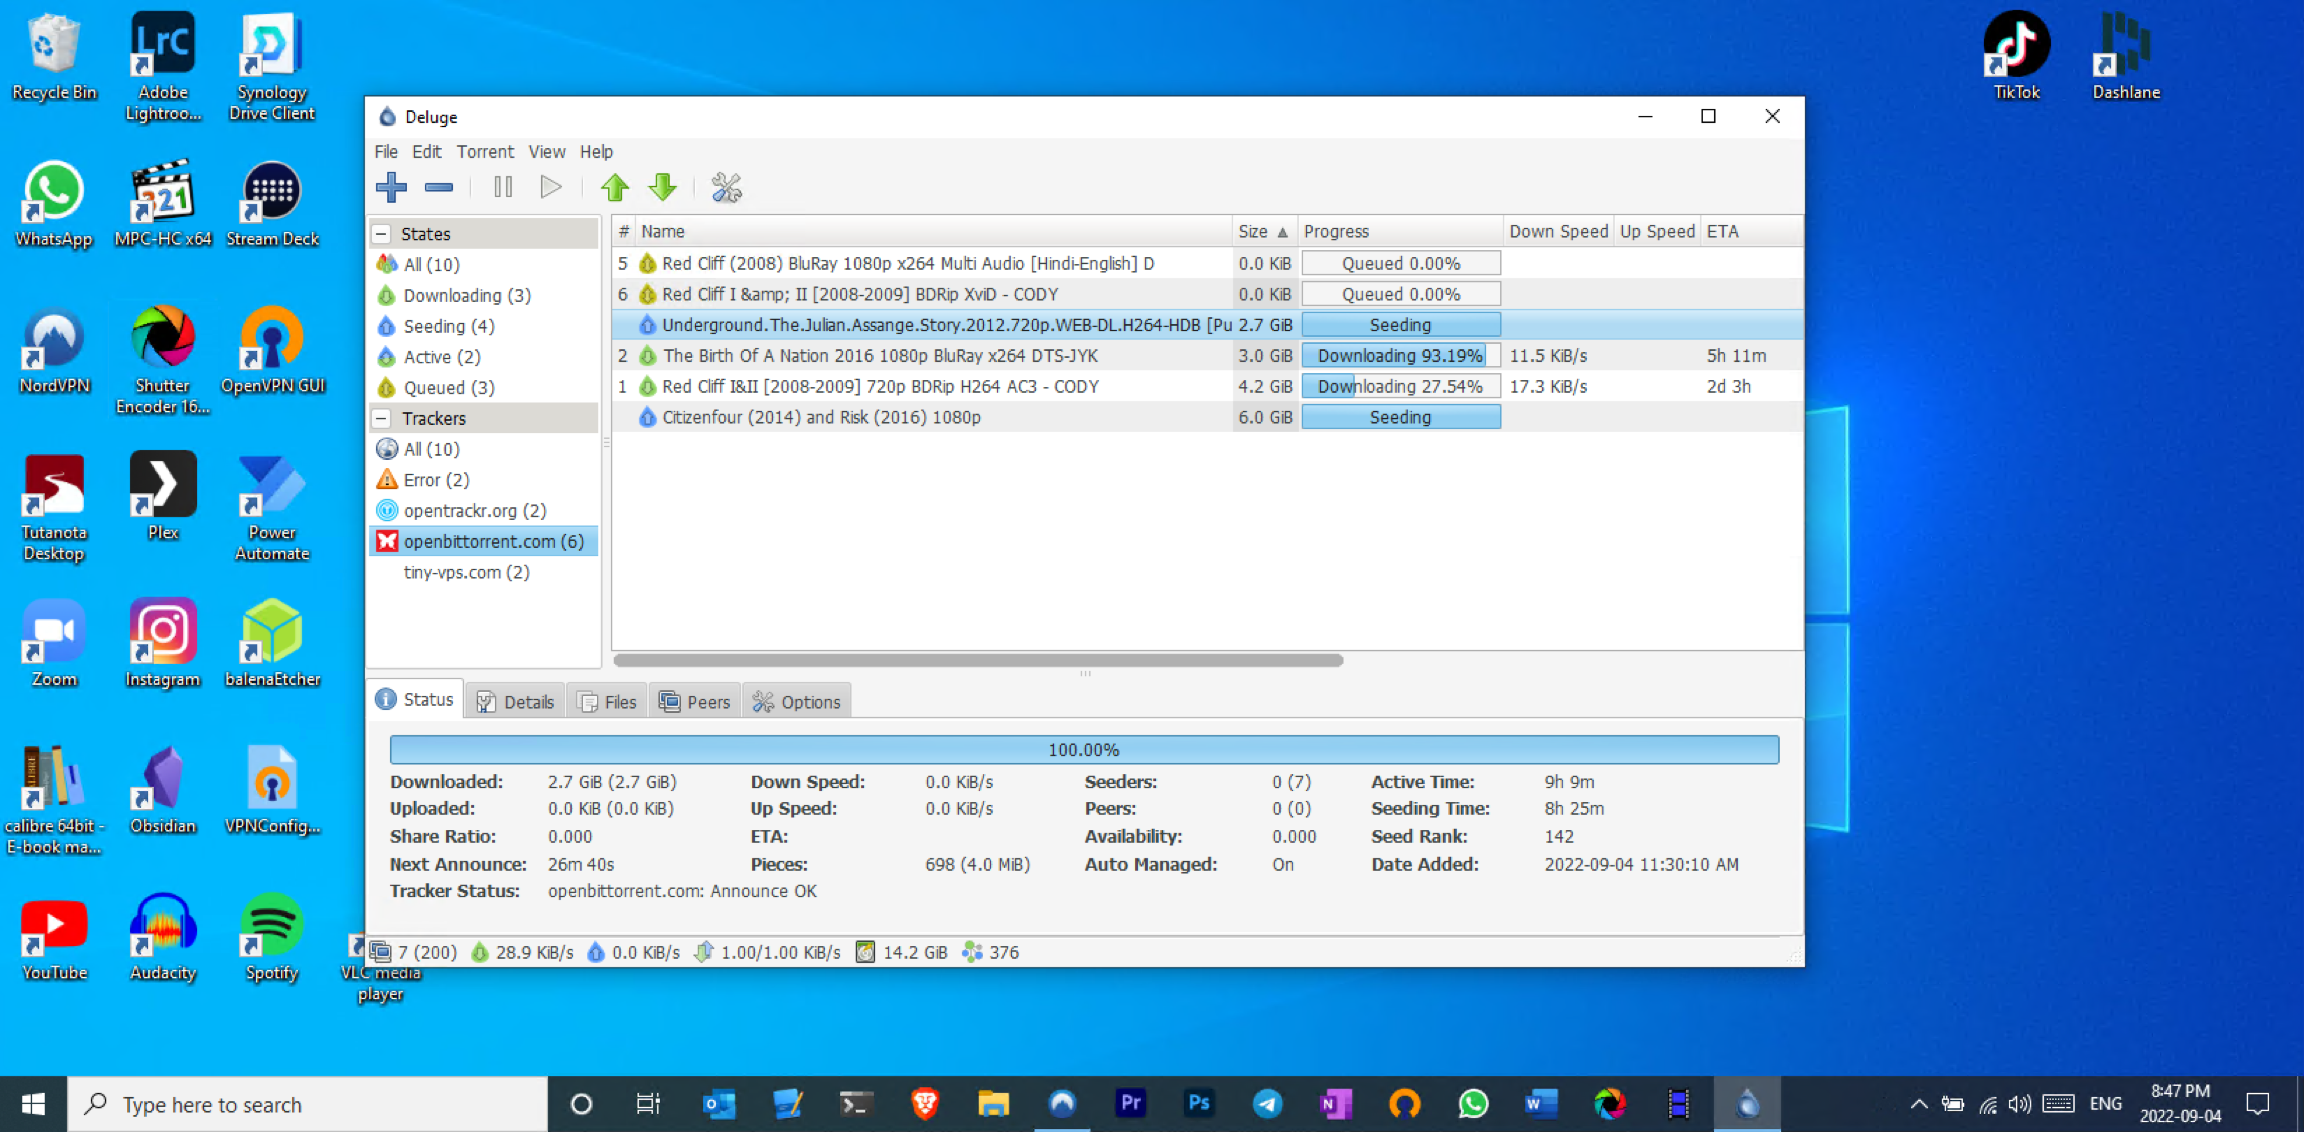Click the Remove Torrent minus icon
The image size is (2304, 1132).
pyautogui.click(x=439, y=187)
